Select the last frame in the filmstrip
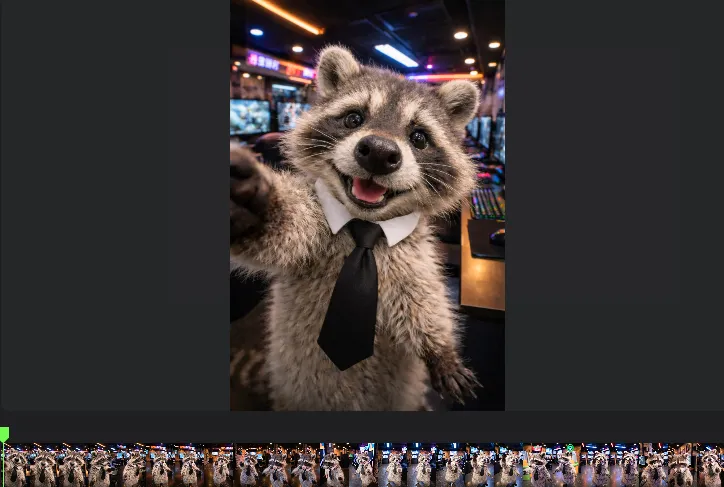Image resolution: width=724 pixels, height=487 pixels. [x=710, y=466]
